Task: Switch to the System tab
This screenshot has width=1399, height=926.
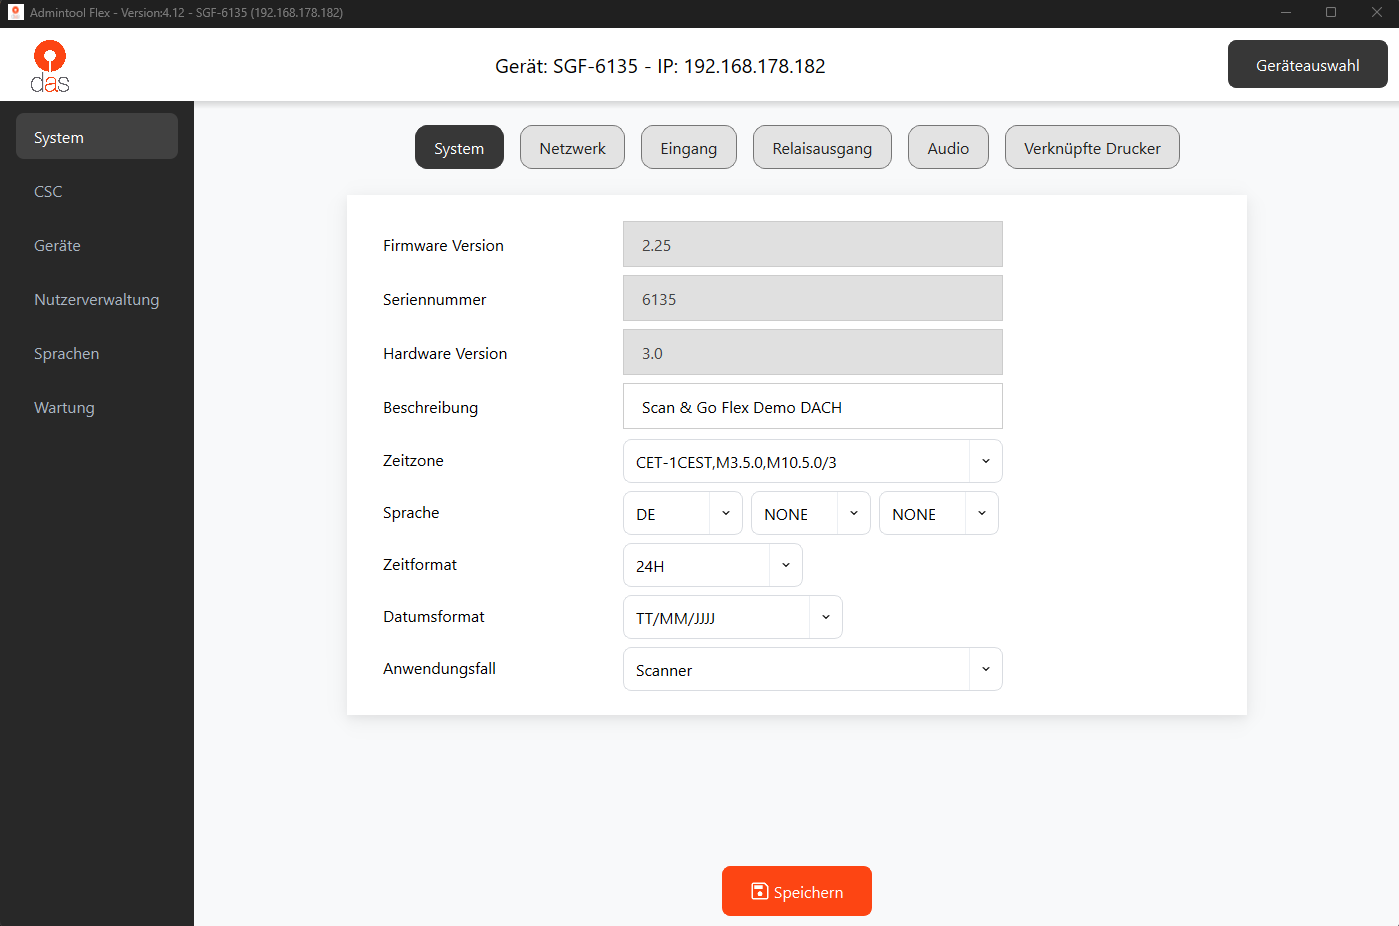Action: coord(459,147)
